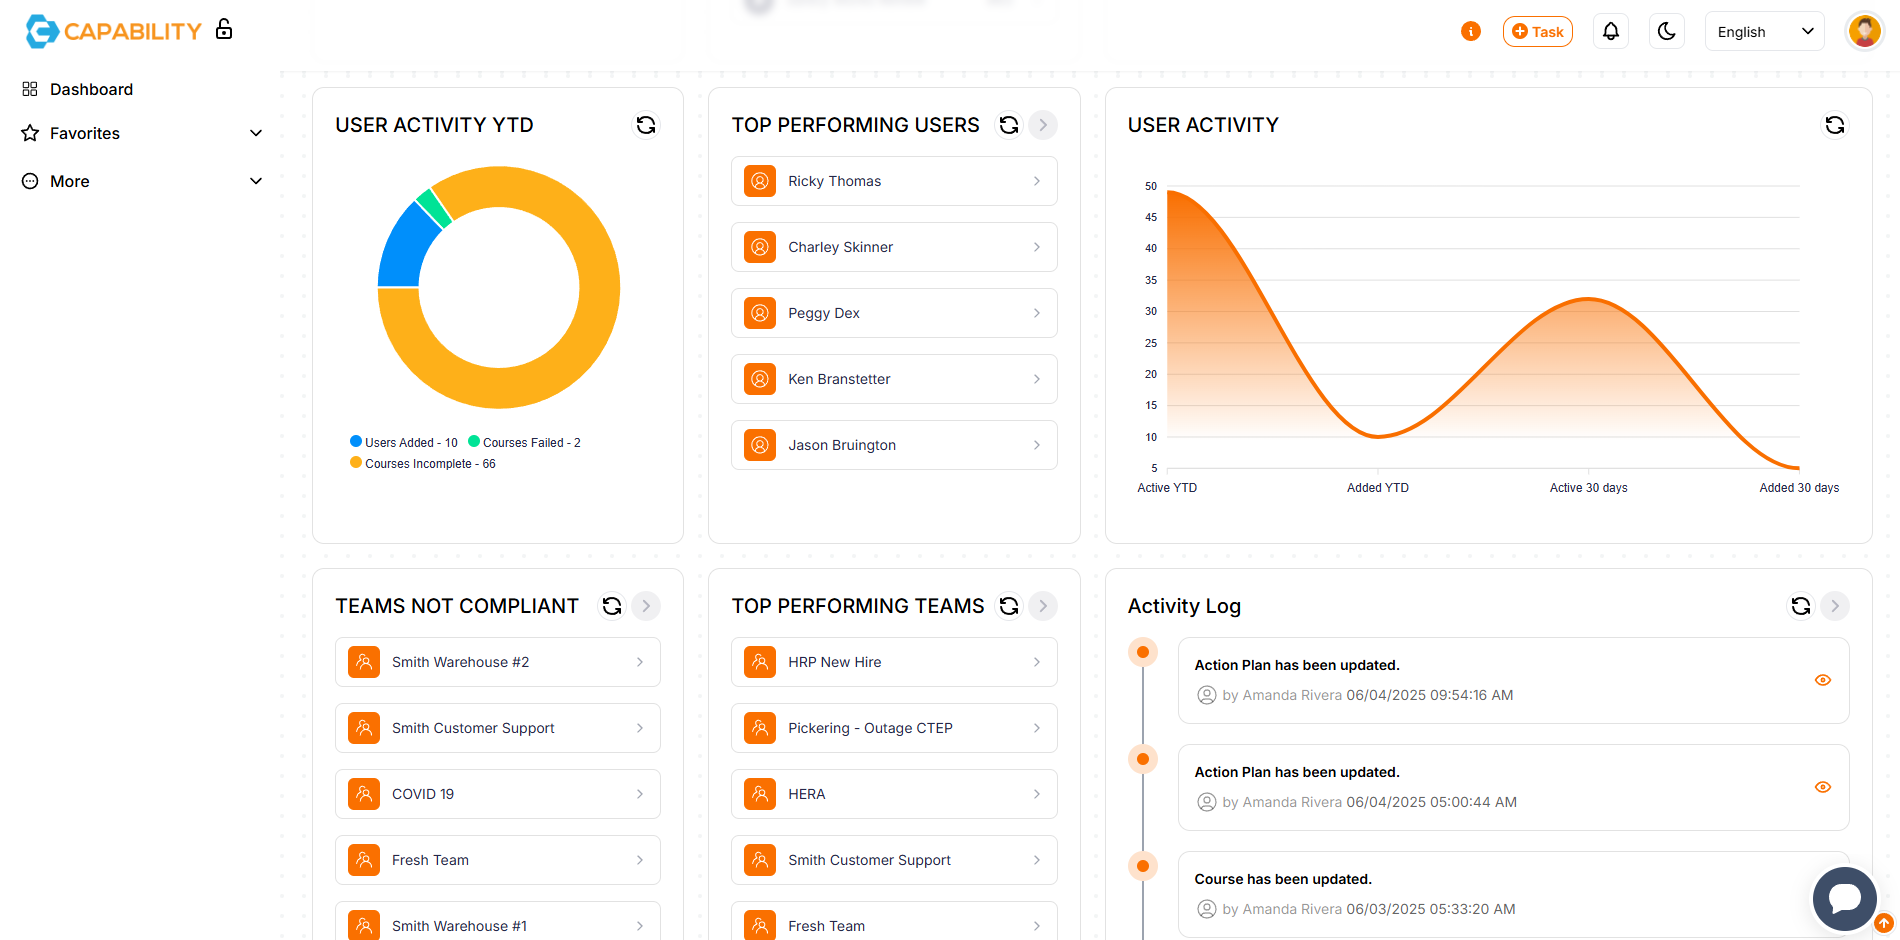Go to Dashboard in the sidebar
1900x940 pixels.
[x=90, y=89]
